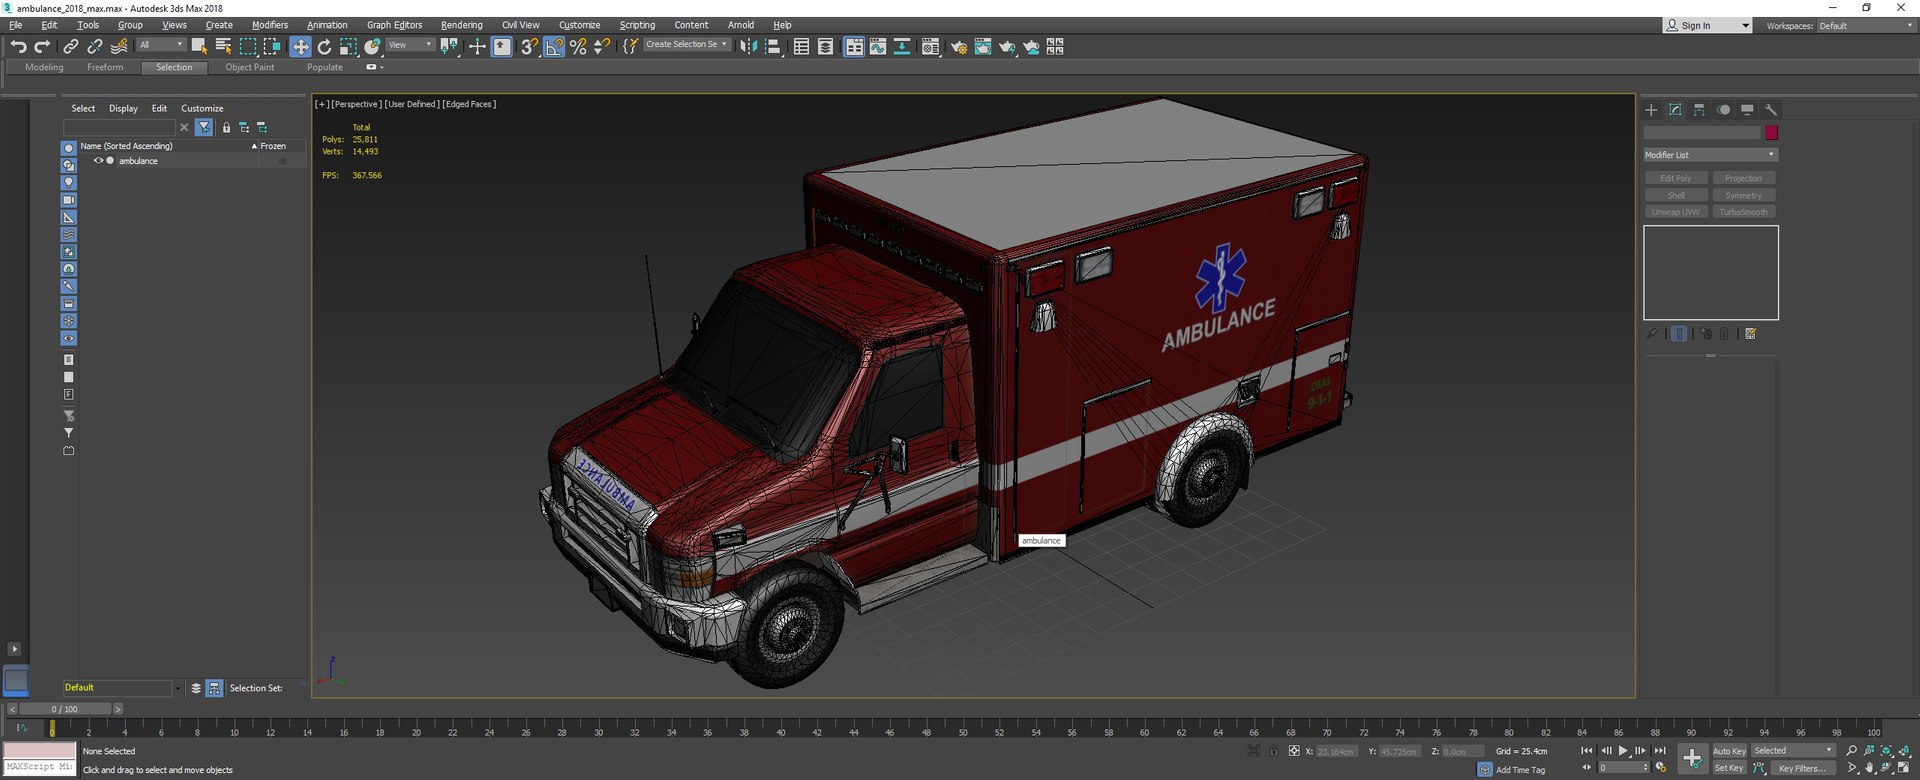Image resolution: width=1920 pixels, height=780 pixels.
Task: Toggle Display Shapes filter in Scene Explorer
Action: [69, 165]
